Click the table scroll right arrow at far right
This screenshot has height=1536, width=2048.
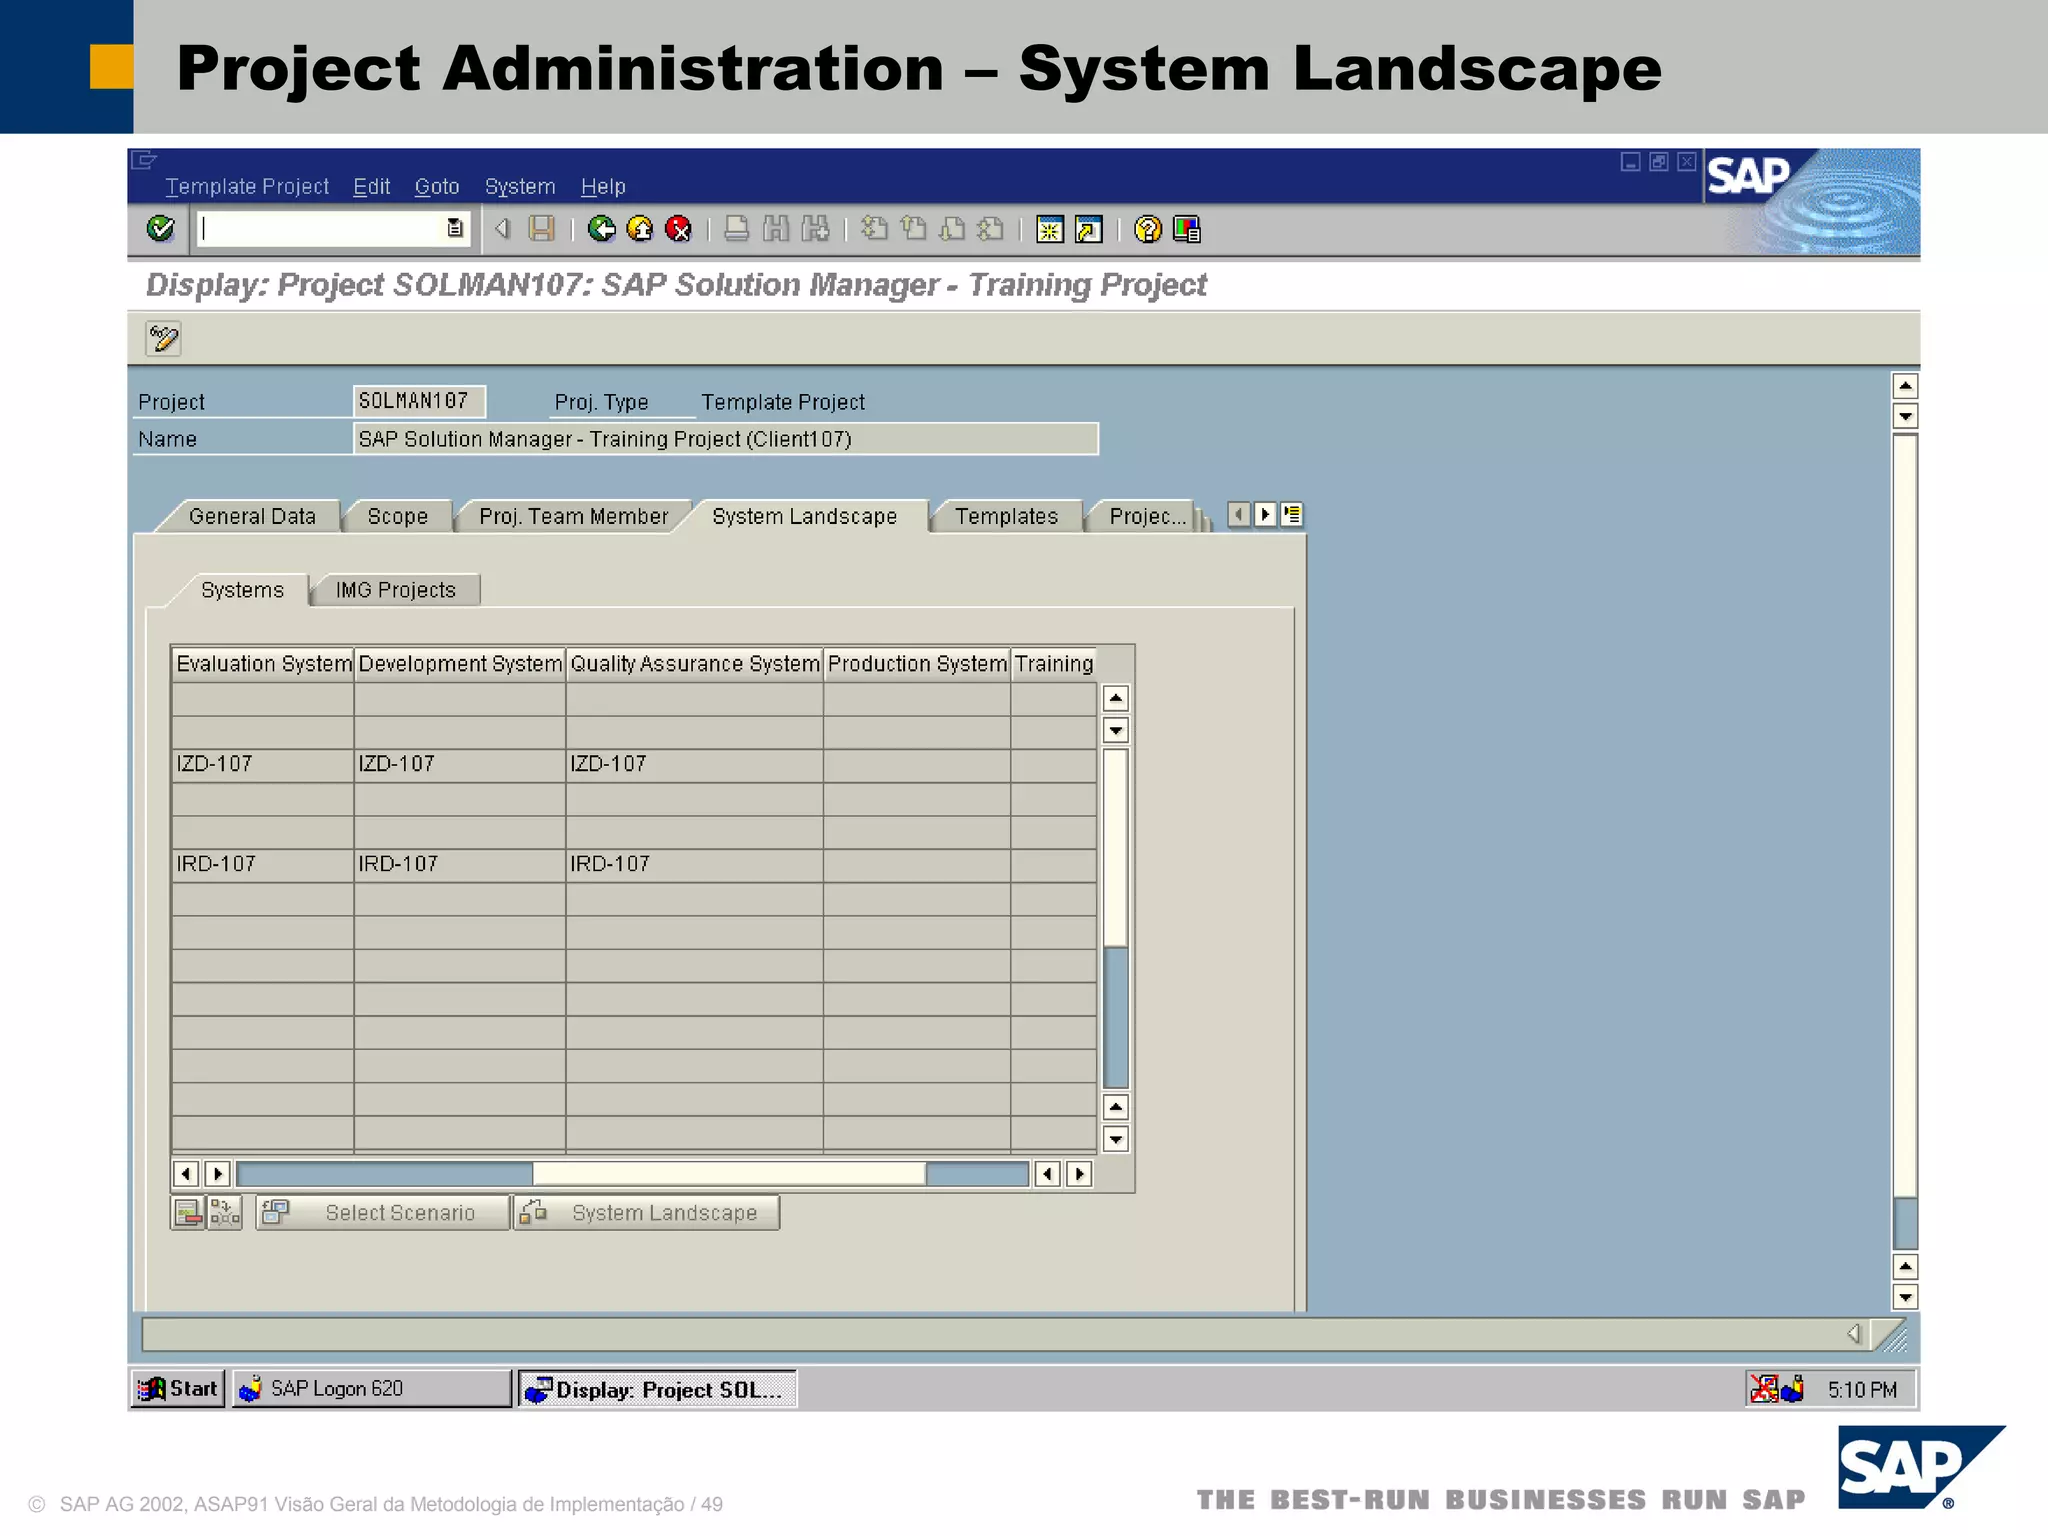coord(1079,1174)
